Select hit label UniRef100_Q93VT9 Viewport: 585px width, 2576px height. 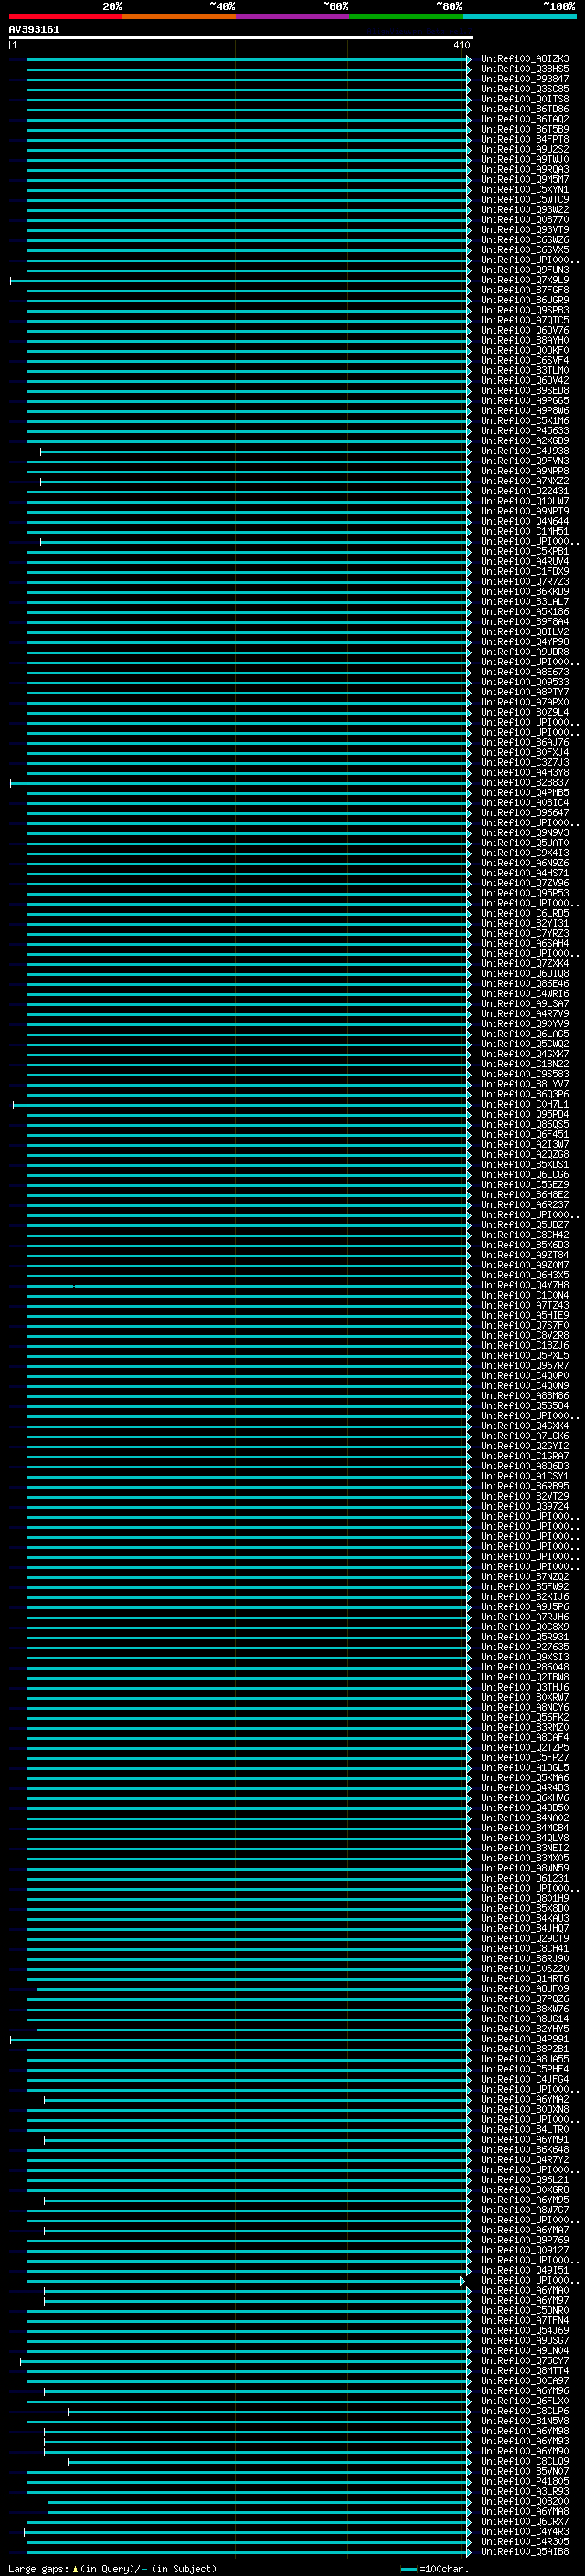[x=525, y=230]
